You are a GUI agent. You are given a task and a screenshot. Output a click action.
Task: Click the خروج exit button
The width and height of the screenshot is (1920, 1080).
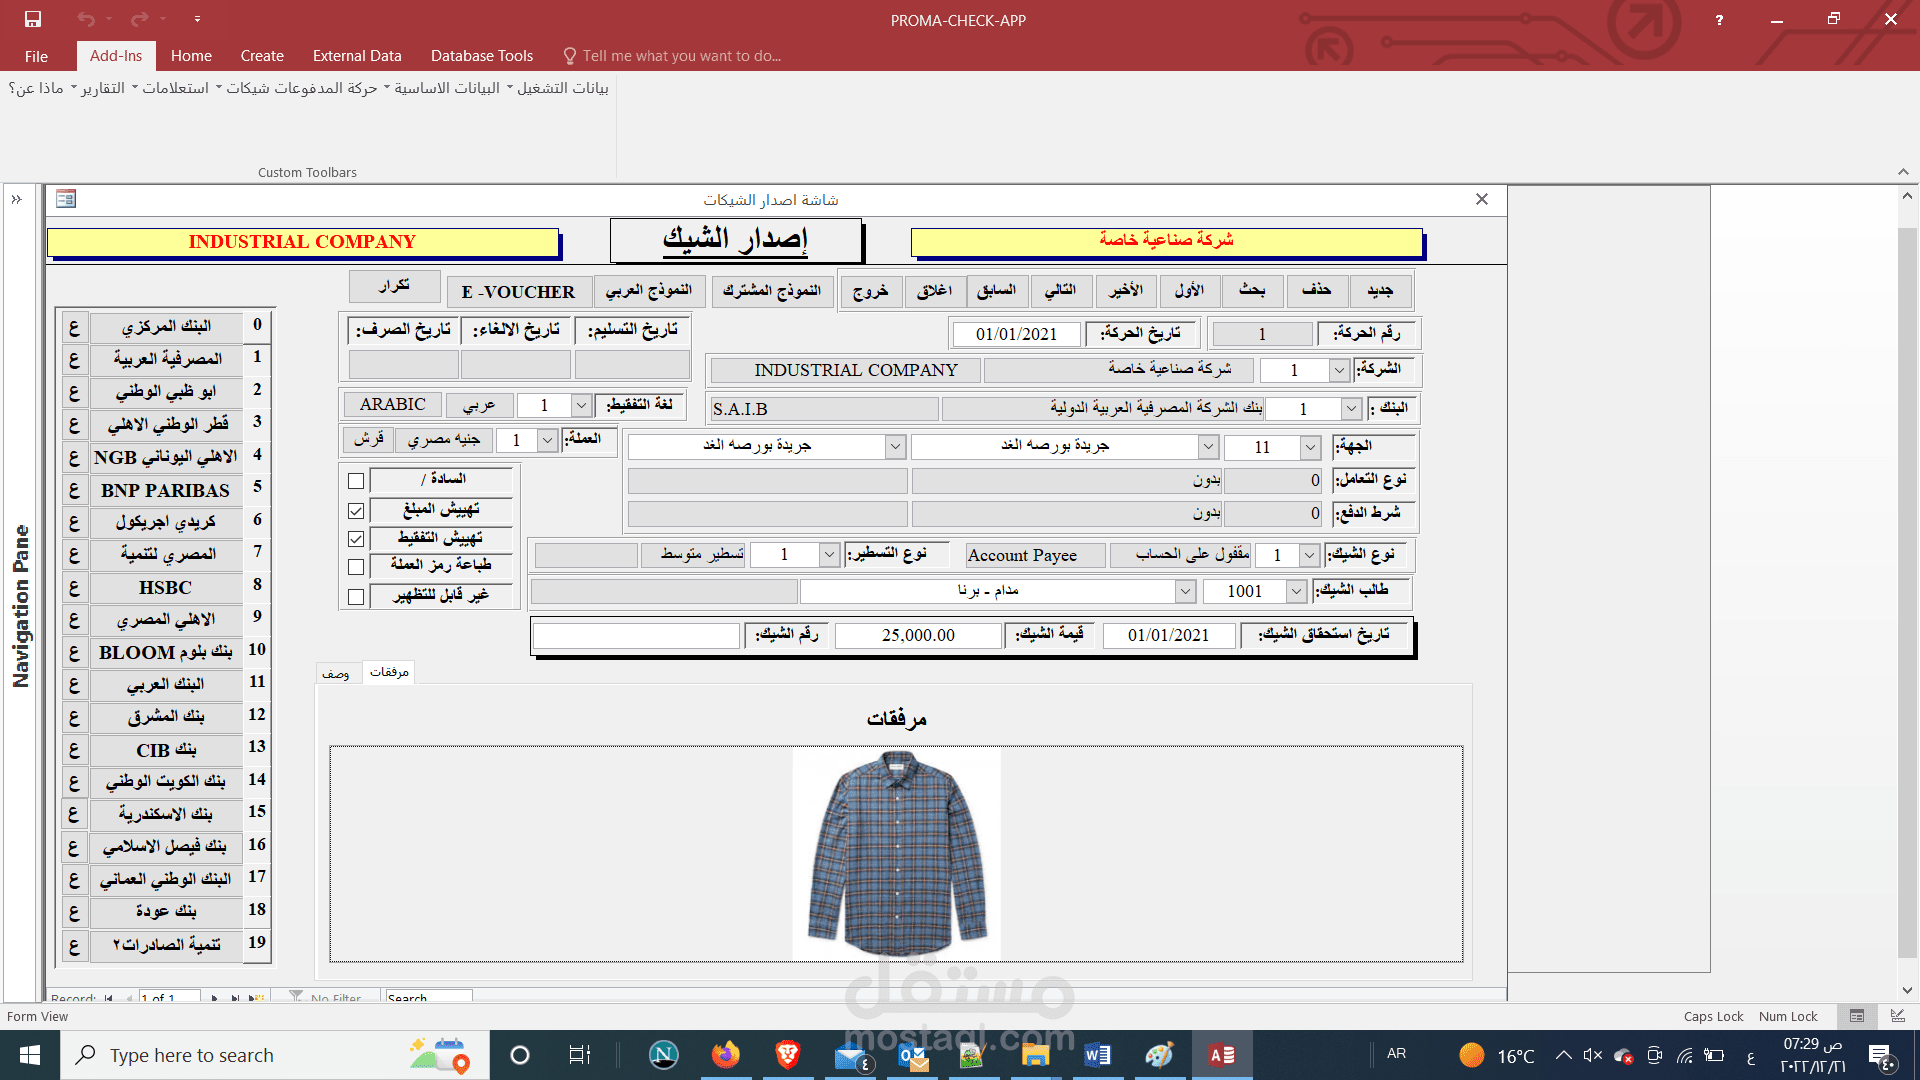[x=870, y=290]
